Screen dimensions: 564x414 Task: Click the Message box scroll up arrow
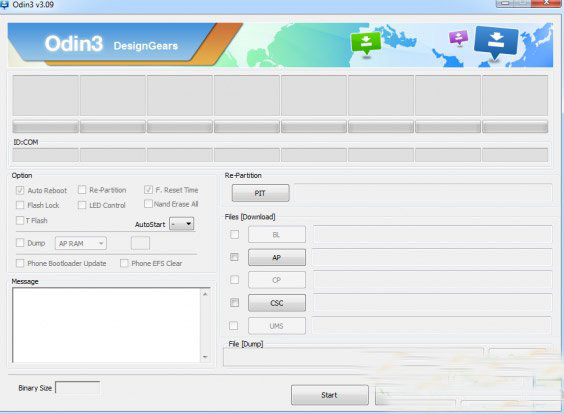(205, 294)
